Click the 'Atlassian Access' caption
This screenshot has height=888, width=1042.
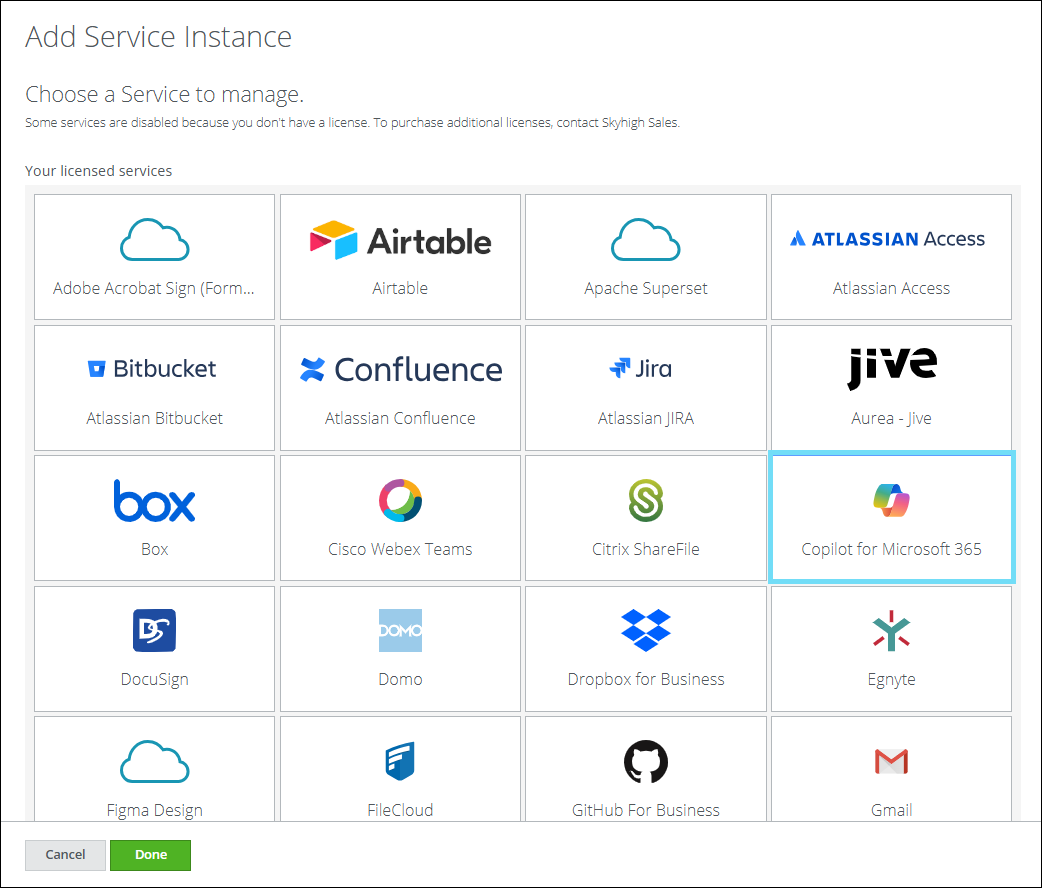891,288
